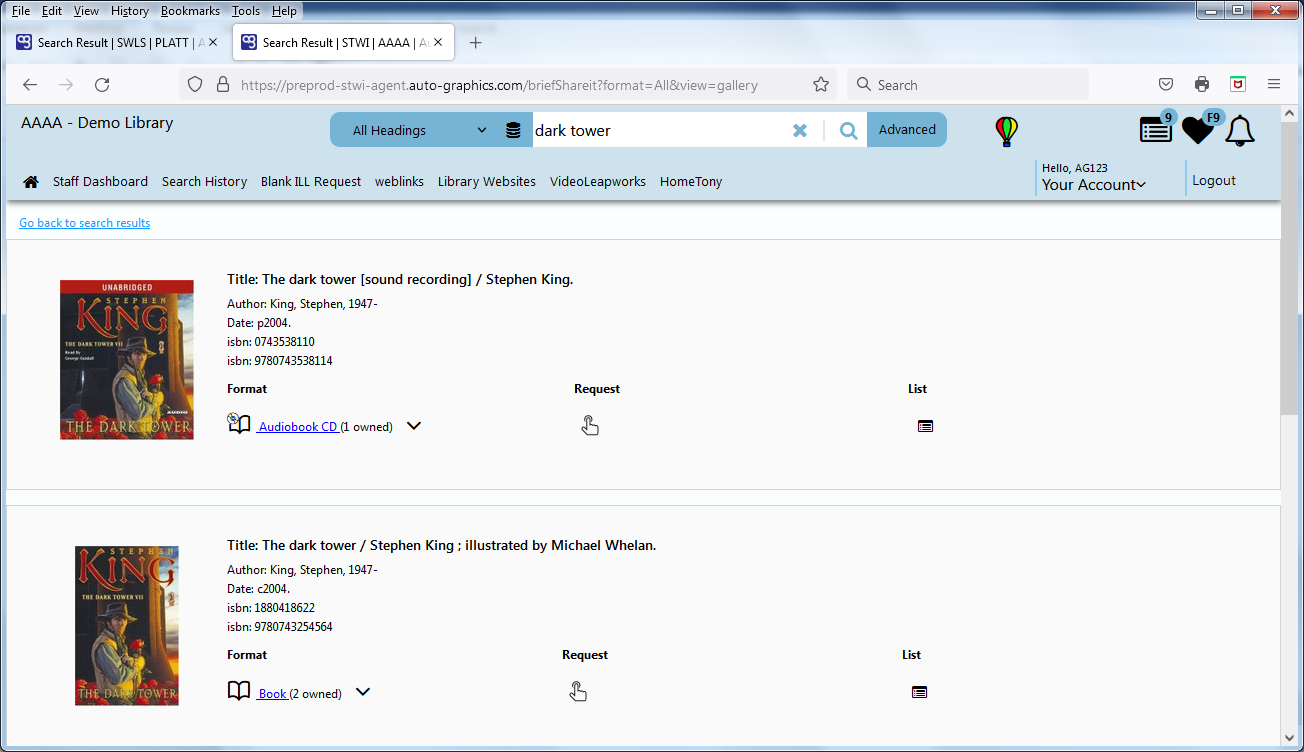This screenshot has width=1304, height=752.
Task: Click the dark tower search input field
Action: point(660,130)
